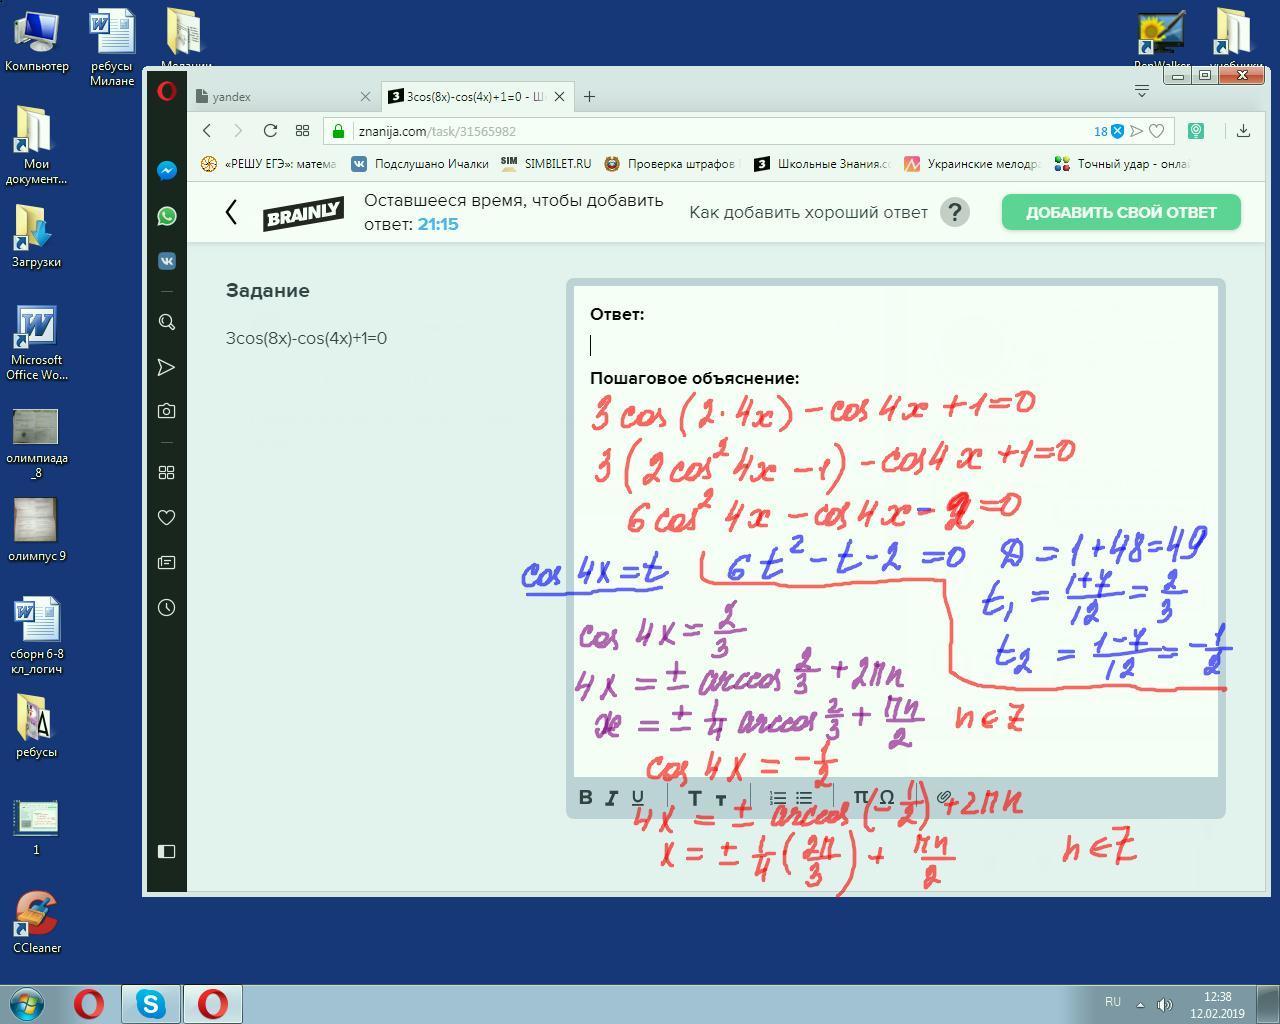The image size is (1280, 1024).
Task: Open the tab menu dropdown
Action: pos(1142,90)
